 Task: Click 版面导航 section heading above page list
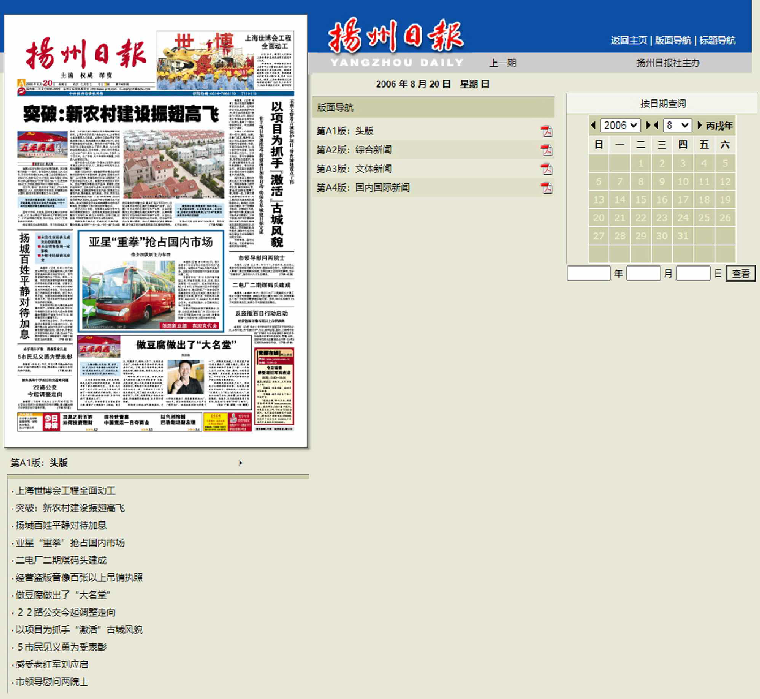pos(335,108)
